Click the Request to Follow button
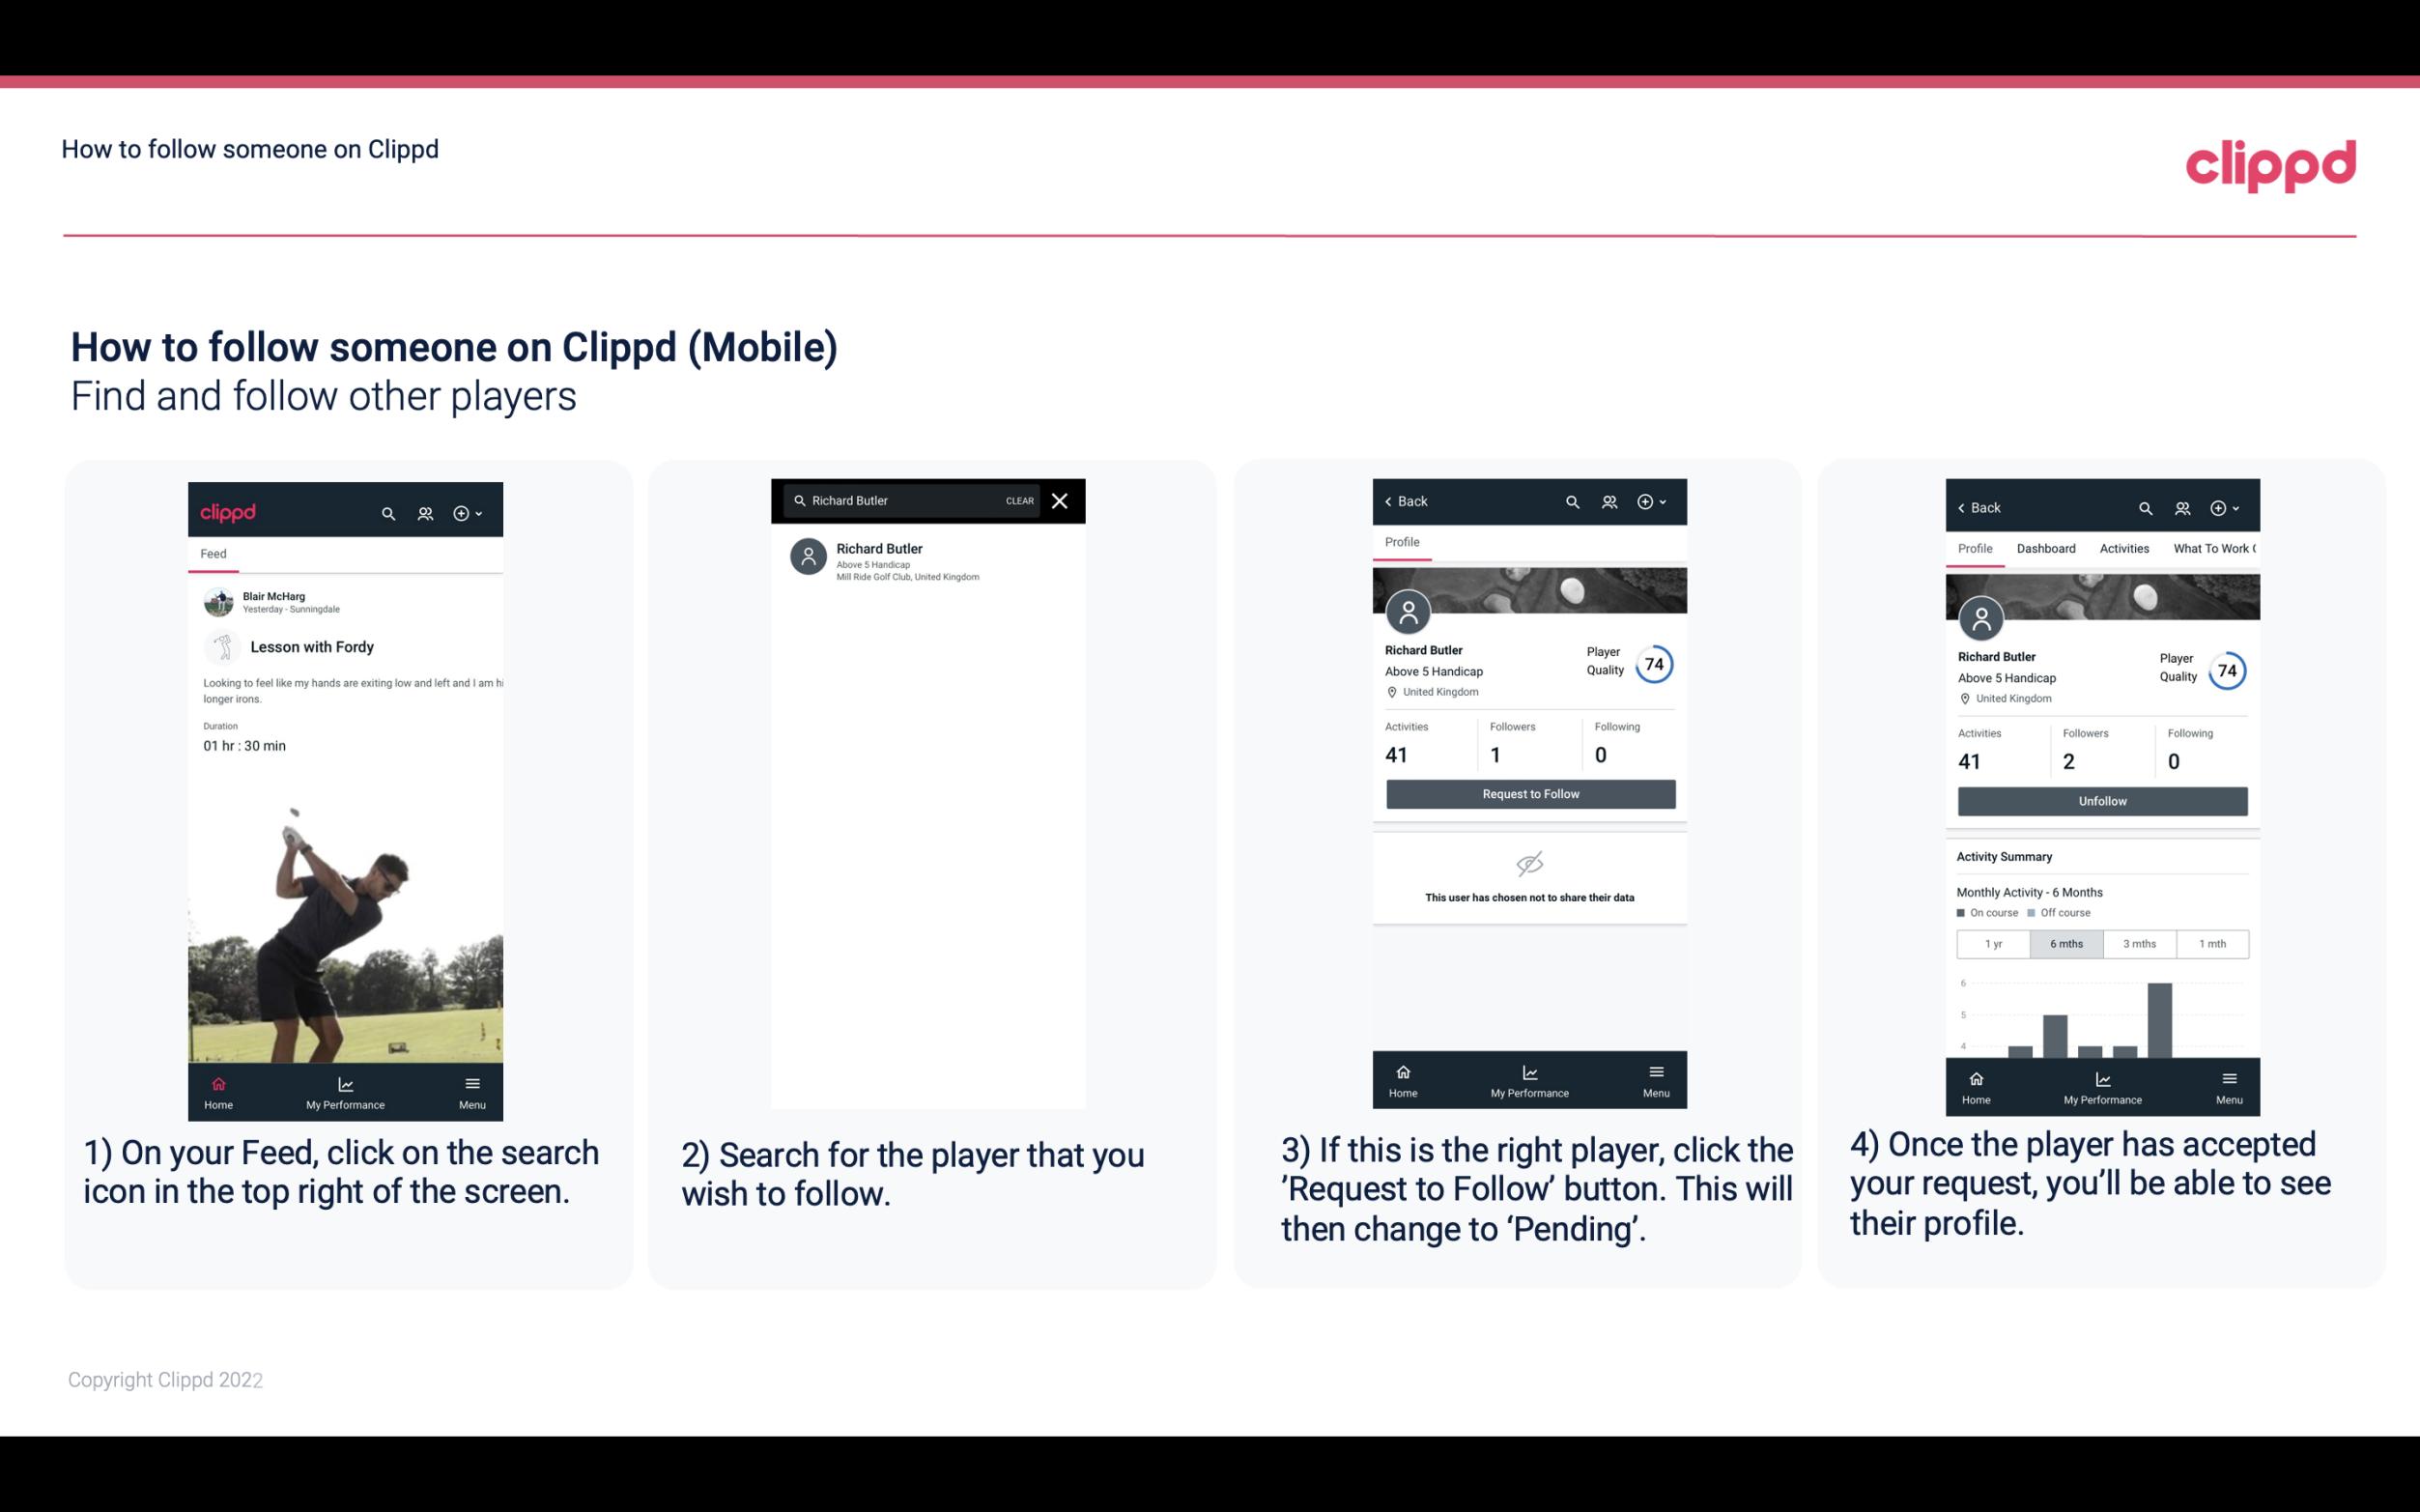Screen dimensions: 2420x1512 point(1528,792)
